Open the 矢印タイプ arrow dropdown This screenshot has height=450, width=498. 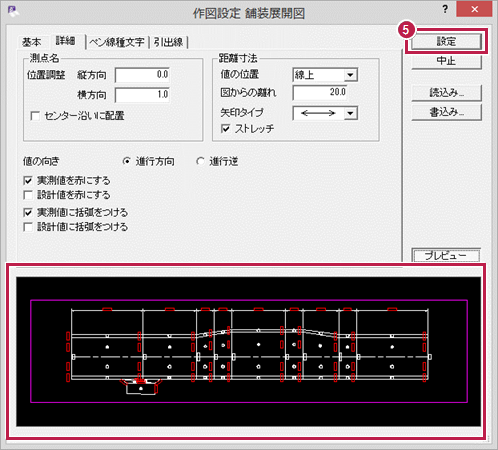350,113
